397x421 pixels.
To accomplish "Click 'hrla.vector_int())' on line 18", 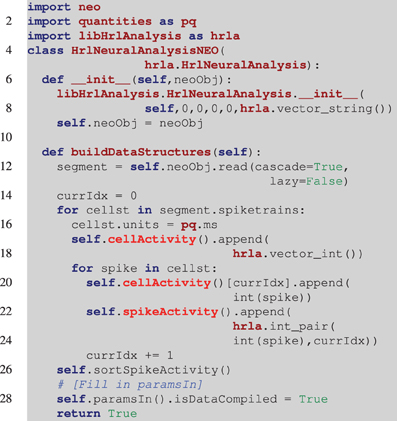I will coord(298,254).
